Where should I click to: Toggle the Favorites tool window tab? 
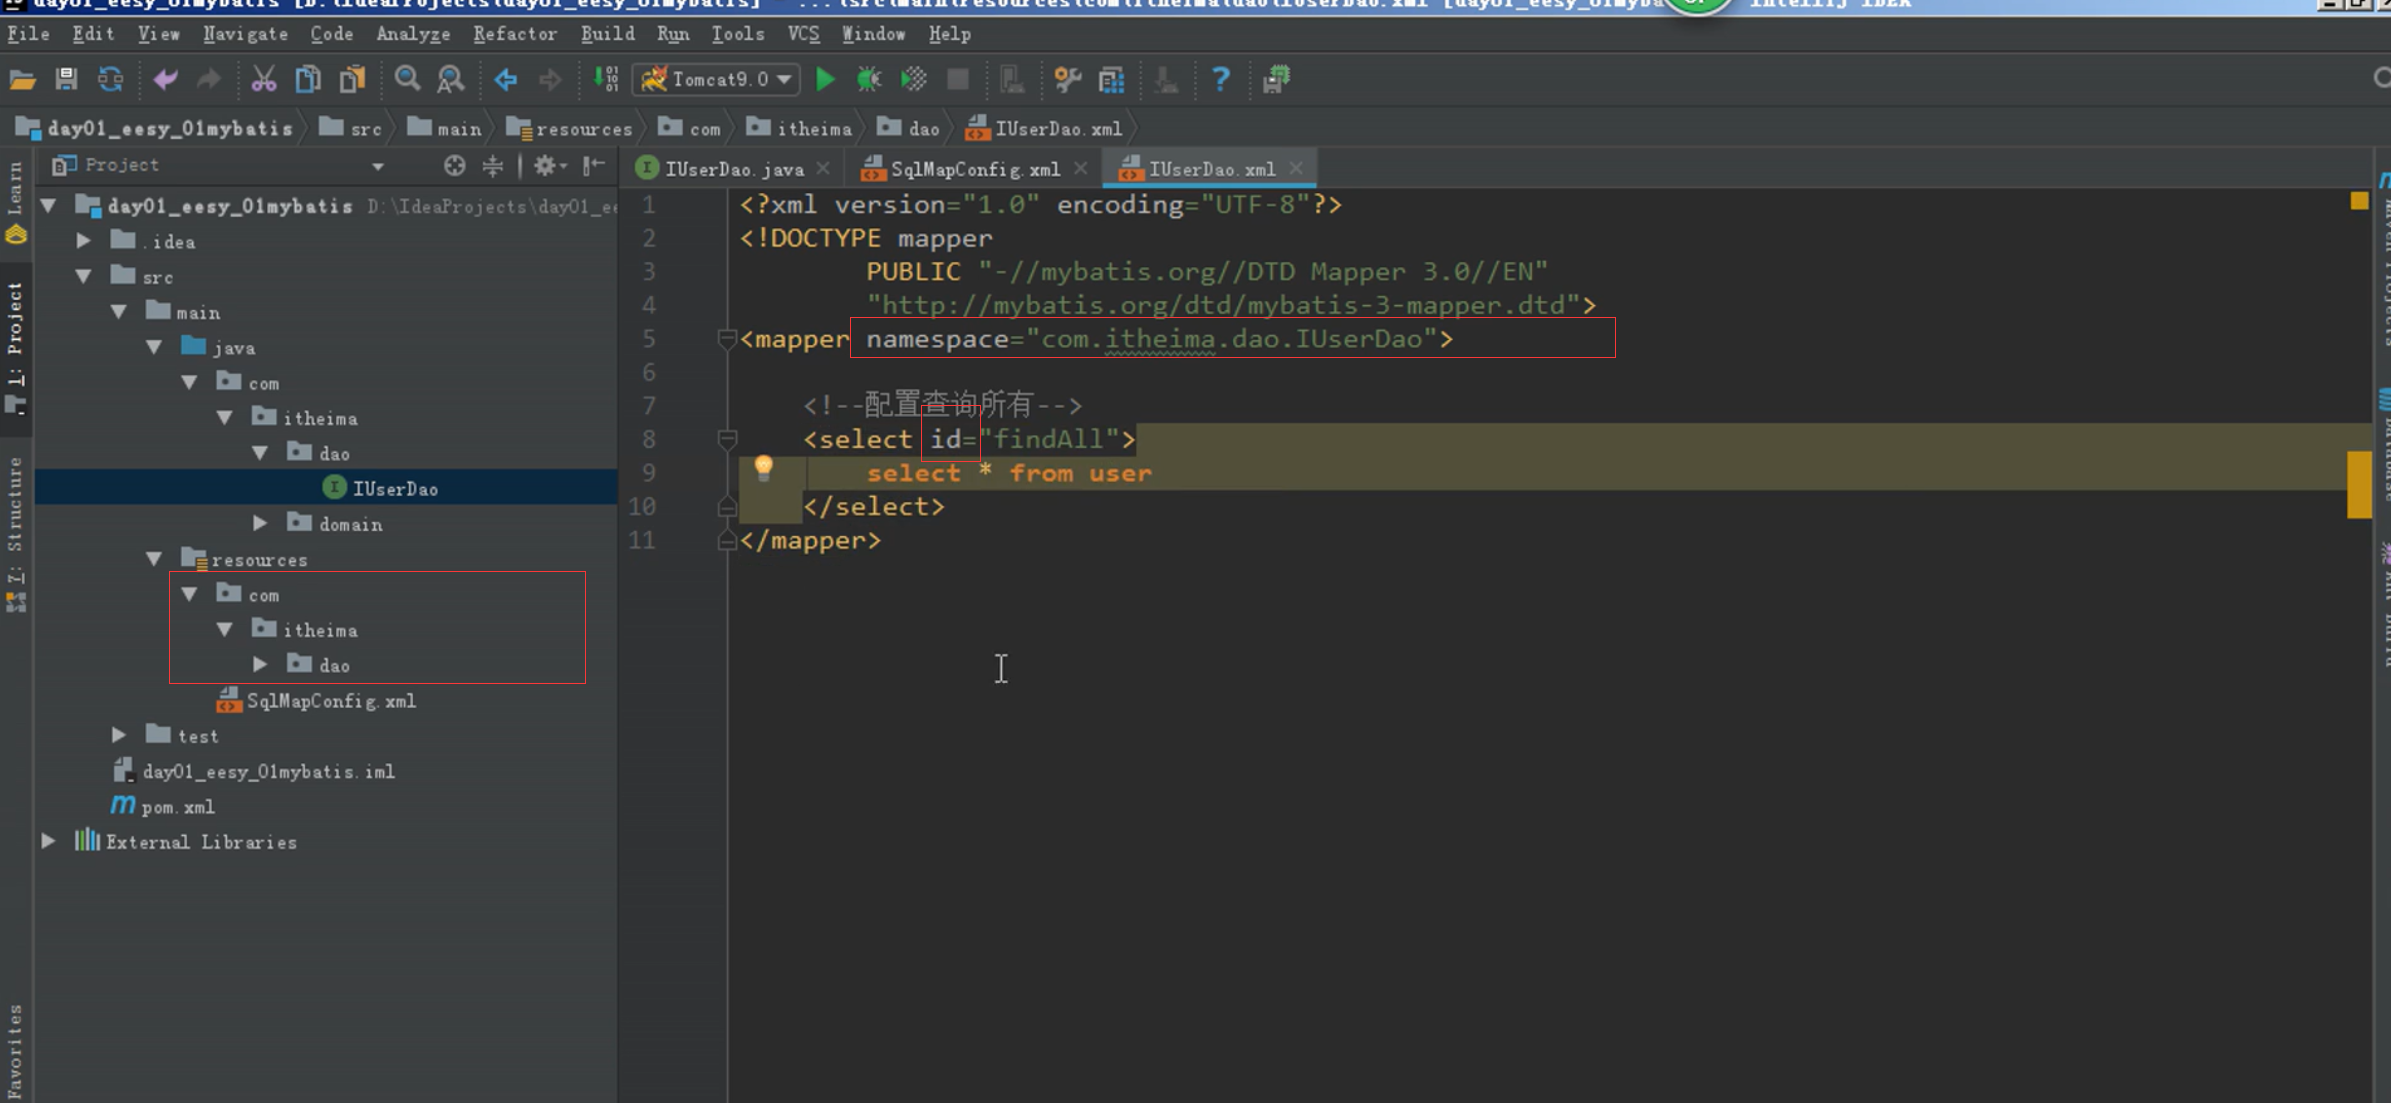(15, 1050)
